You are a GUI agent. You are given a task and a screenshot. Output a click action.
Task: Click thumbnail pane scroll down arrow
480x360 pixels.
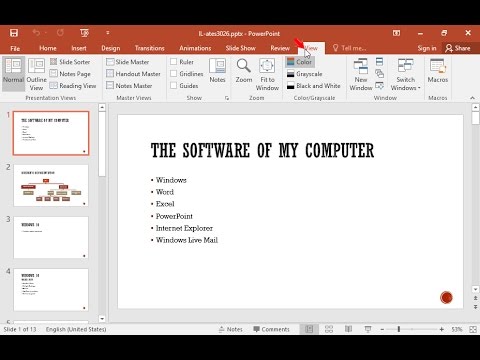(x=102, y=319)
